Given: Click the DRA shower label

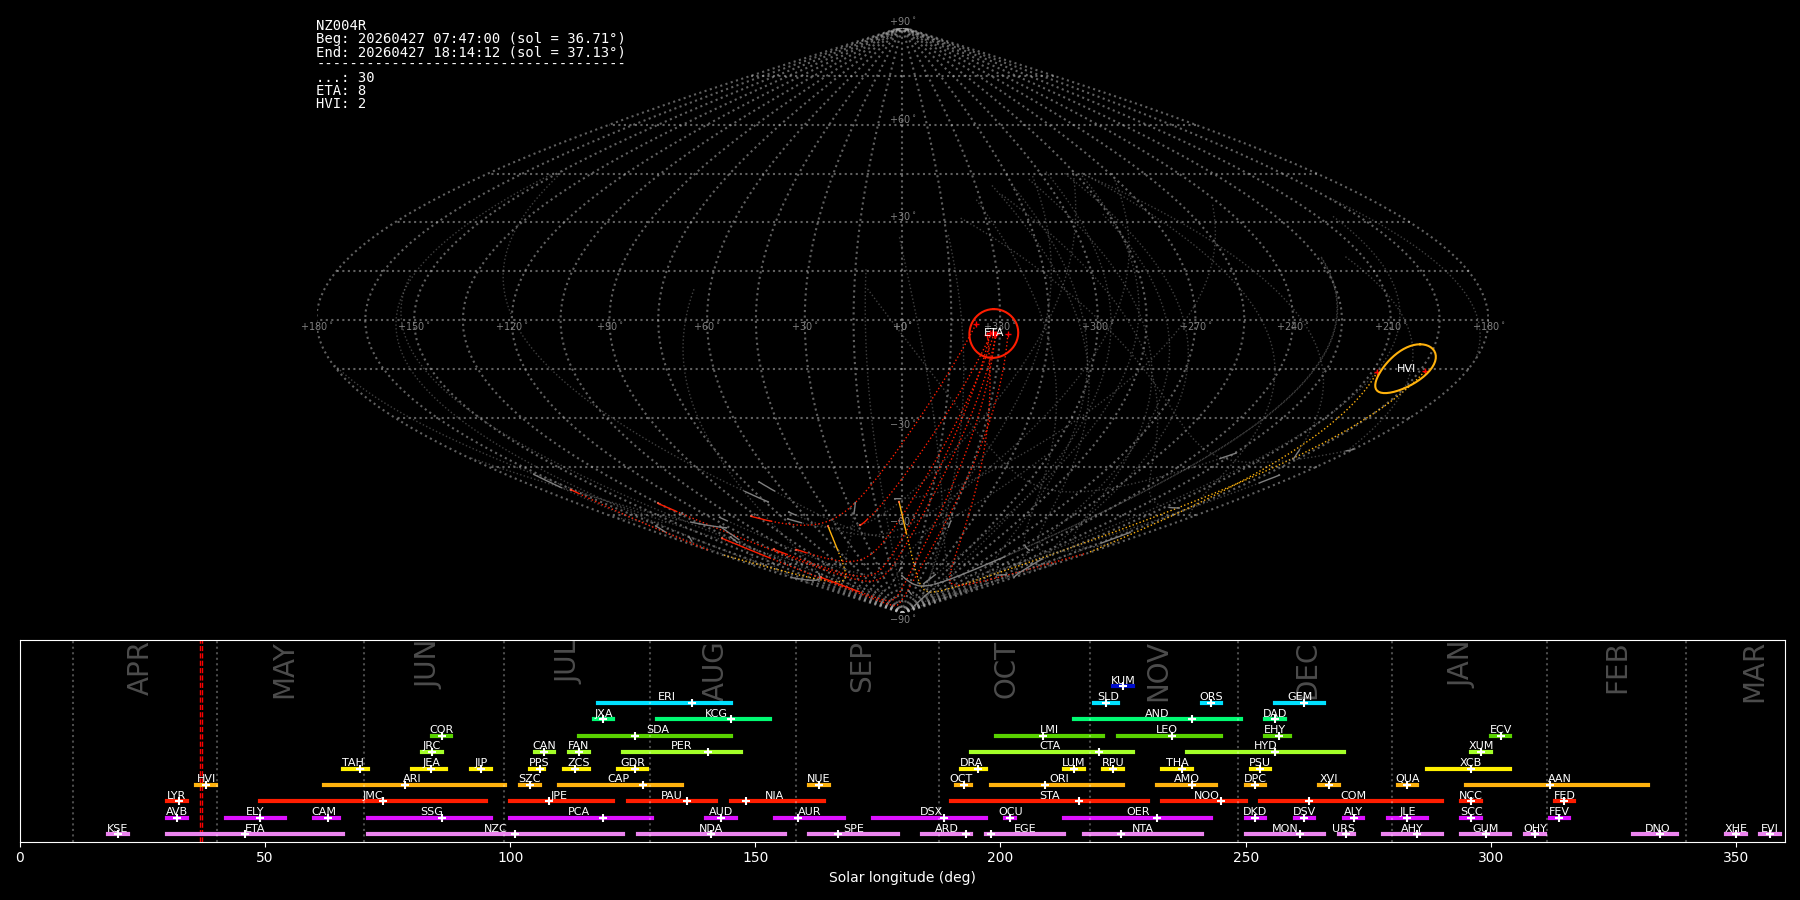Looking at the screenshot, I should (971, 763).
